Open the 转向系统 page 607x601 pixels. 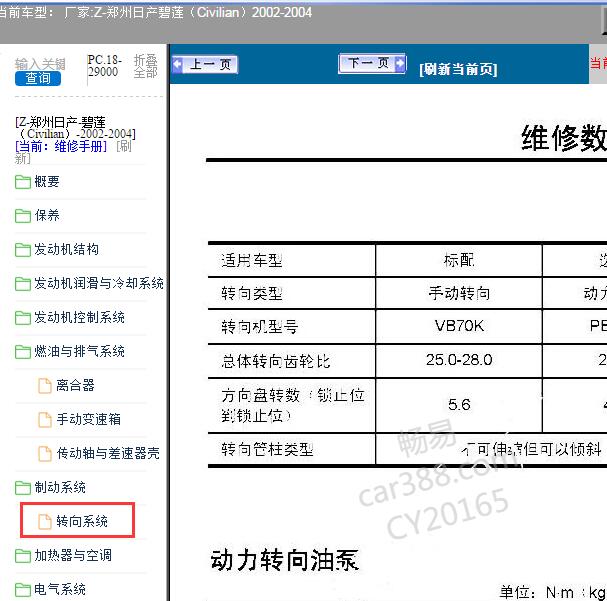82,521
